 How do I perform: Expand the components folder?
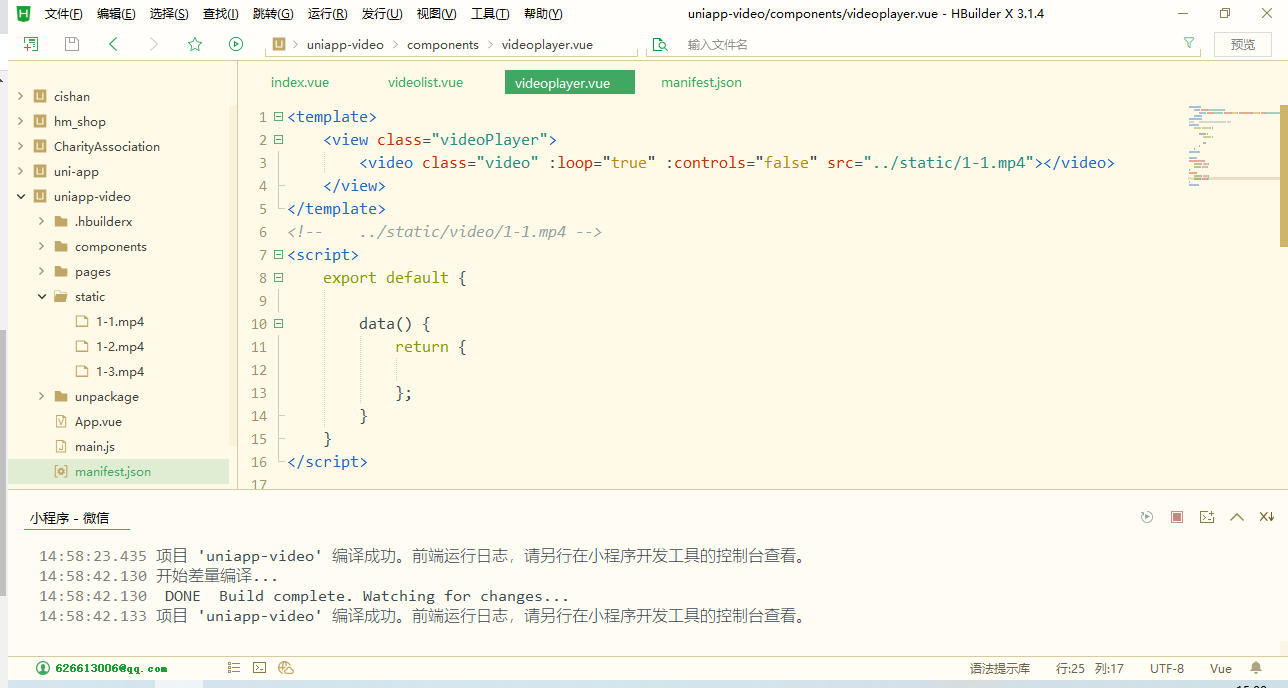41,247
